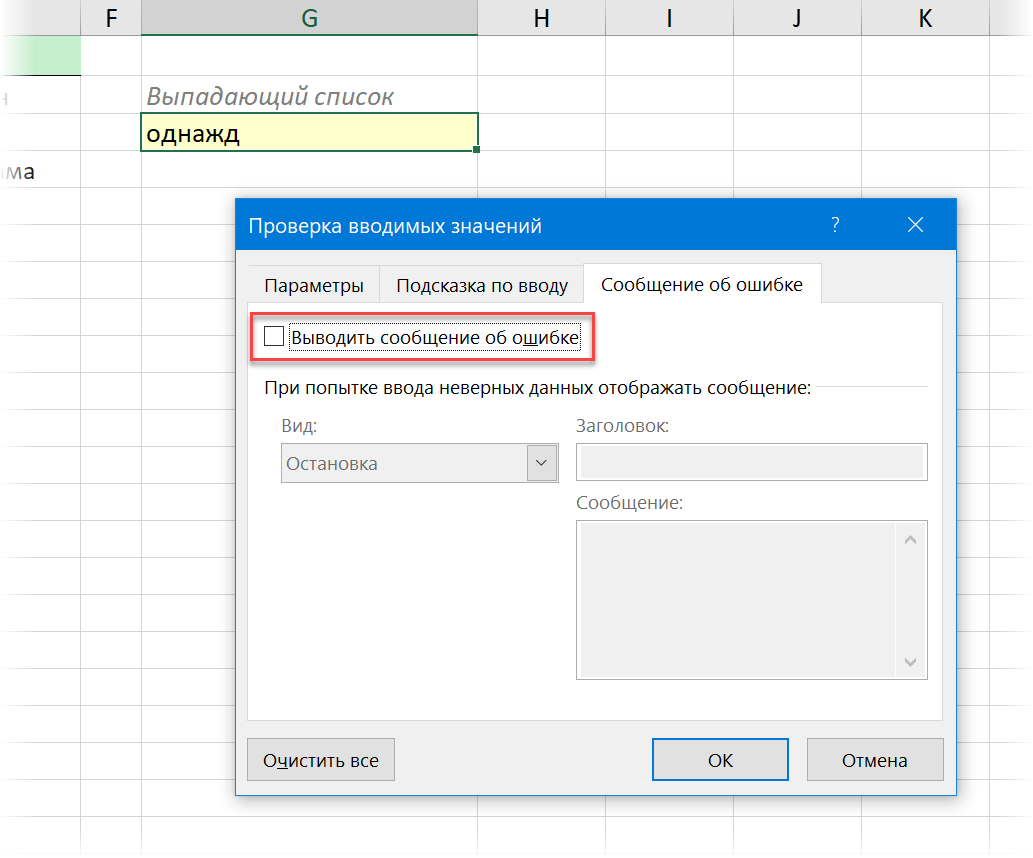This screenshot has width=1033, height=858.
Task: Cancel with the Отмена button
Action: coord(874,760)
